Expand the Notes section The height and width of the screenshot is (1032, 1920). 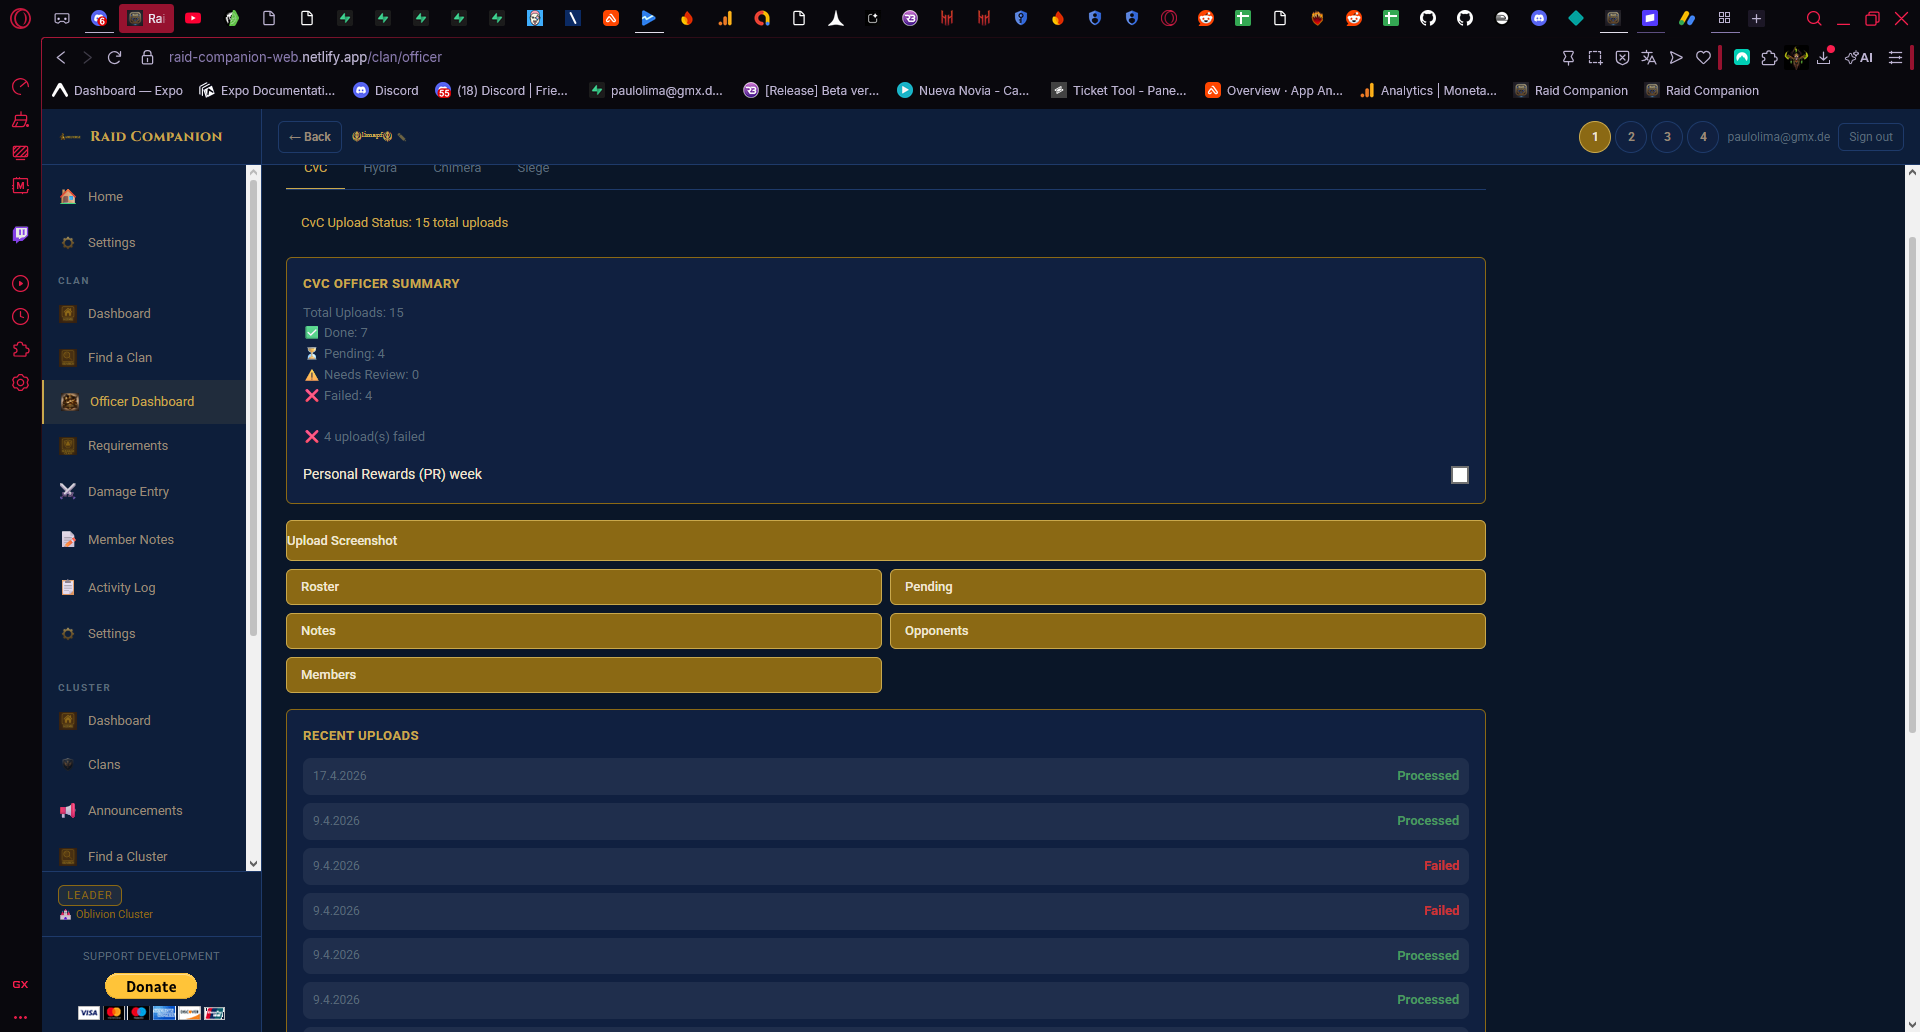(x=583, y=631)
